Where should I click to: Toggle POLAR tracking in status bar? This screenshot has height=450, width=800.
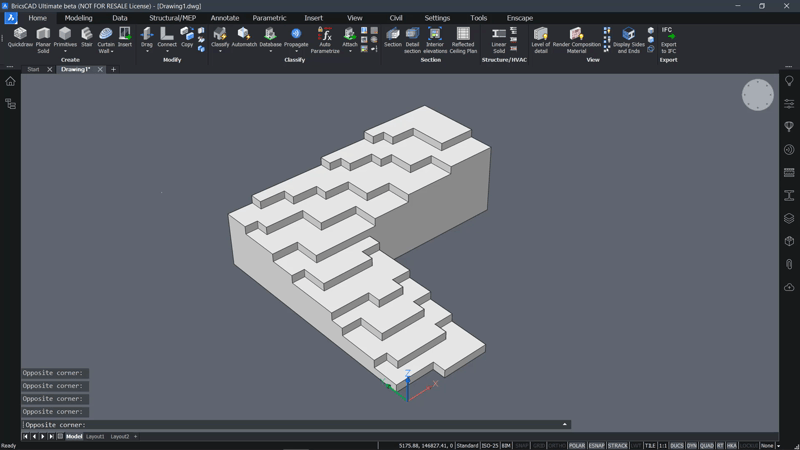click(x=577, y=445)
